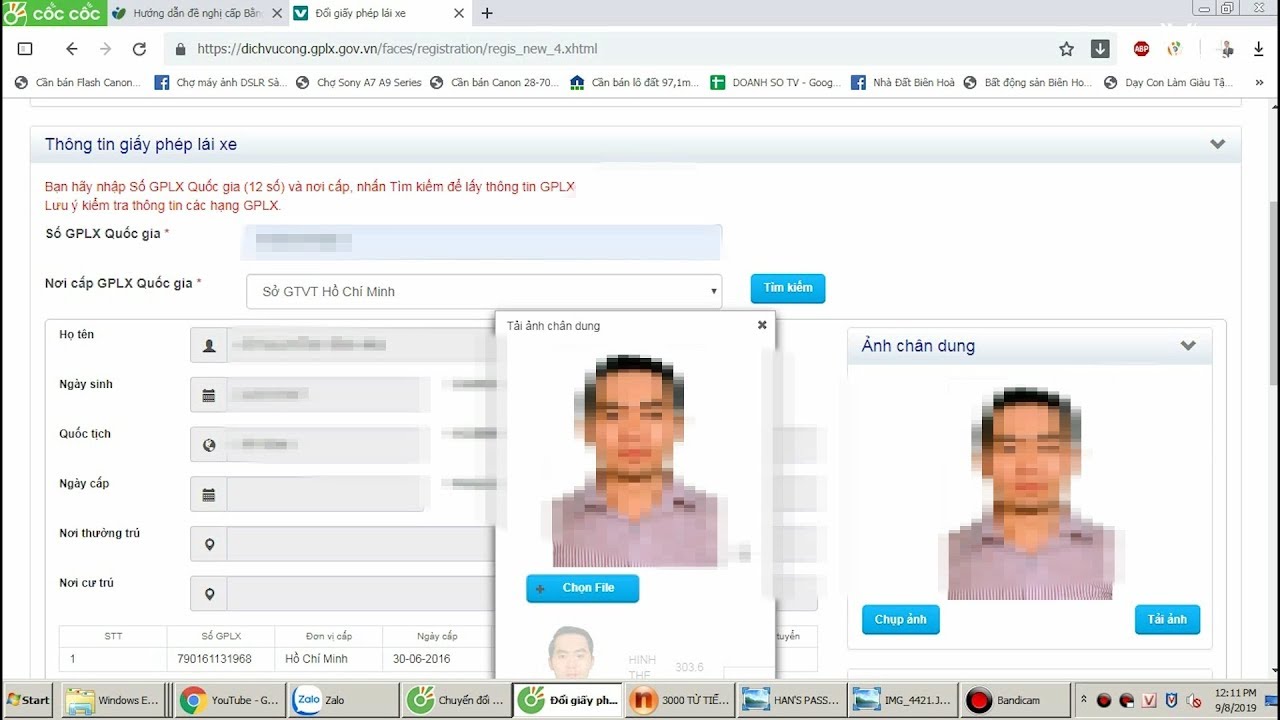Screen dimensions: 1280x720
Task: Click the forward navigation arrow
Action: pos(105,49)
